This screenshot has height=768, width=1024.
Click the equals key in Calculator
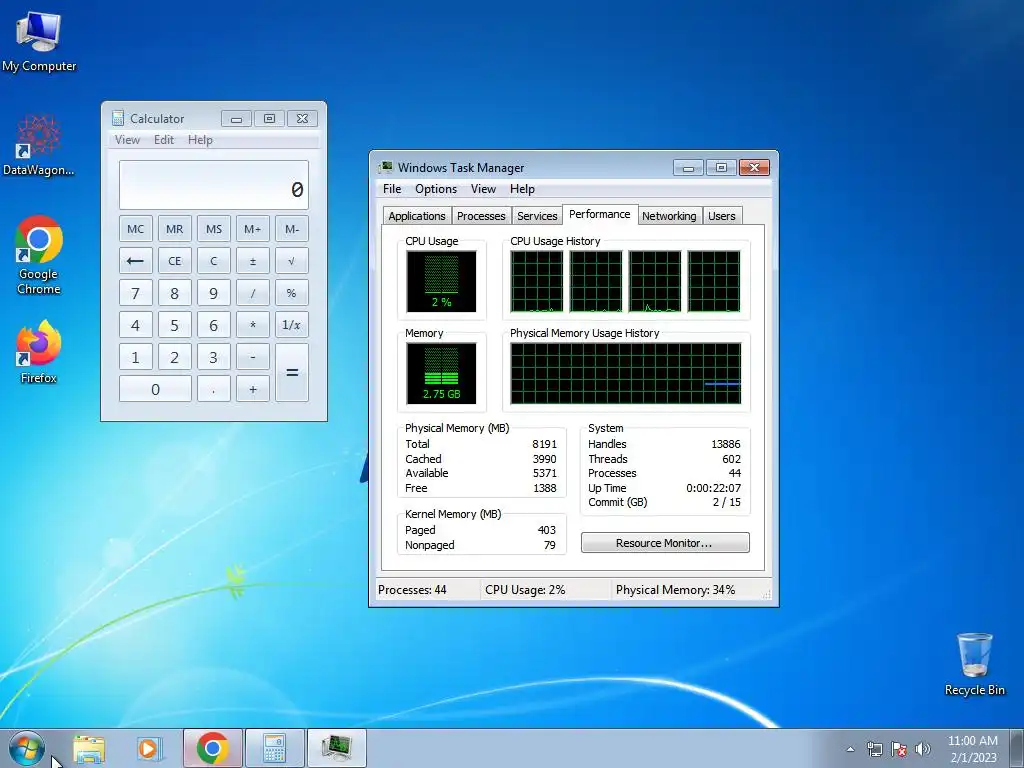(291, 372)
